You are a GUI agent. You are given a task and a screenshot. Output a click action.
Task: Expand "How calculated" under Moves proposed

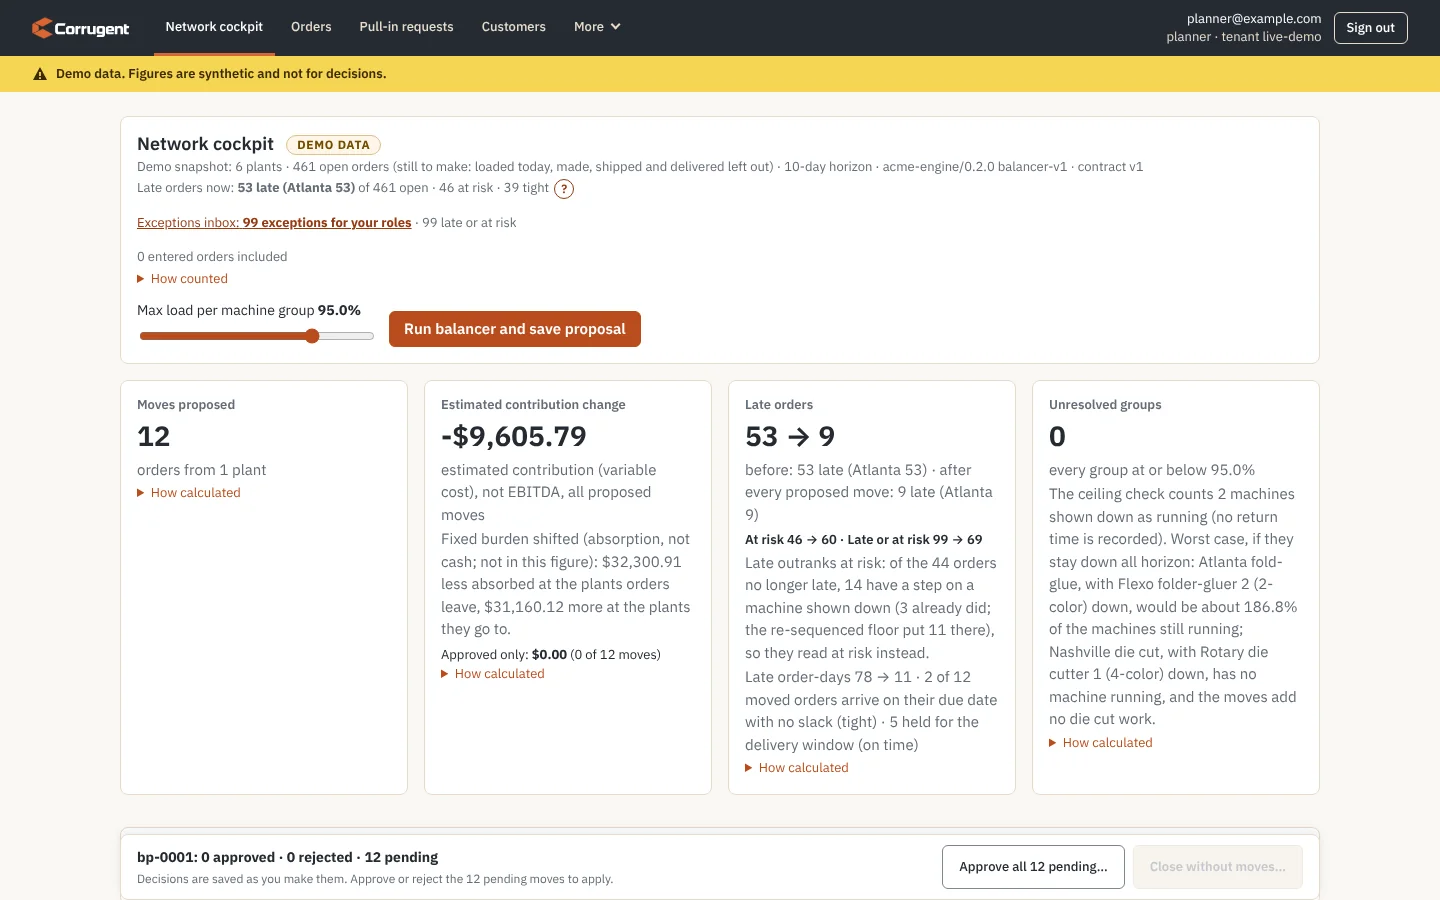pos(189,493)
